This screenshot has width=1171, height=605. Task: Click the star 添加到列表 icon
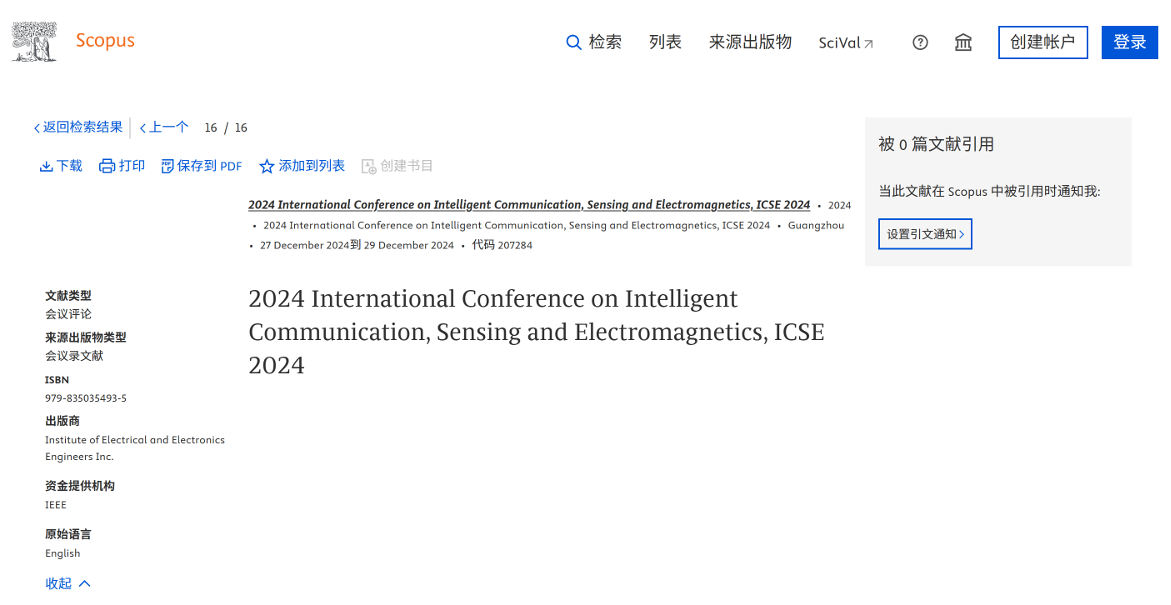[267, 167]
